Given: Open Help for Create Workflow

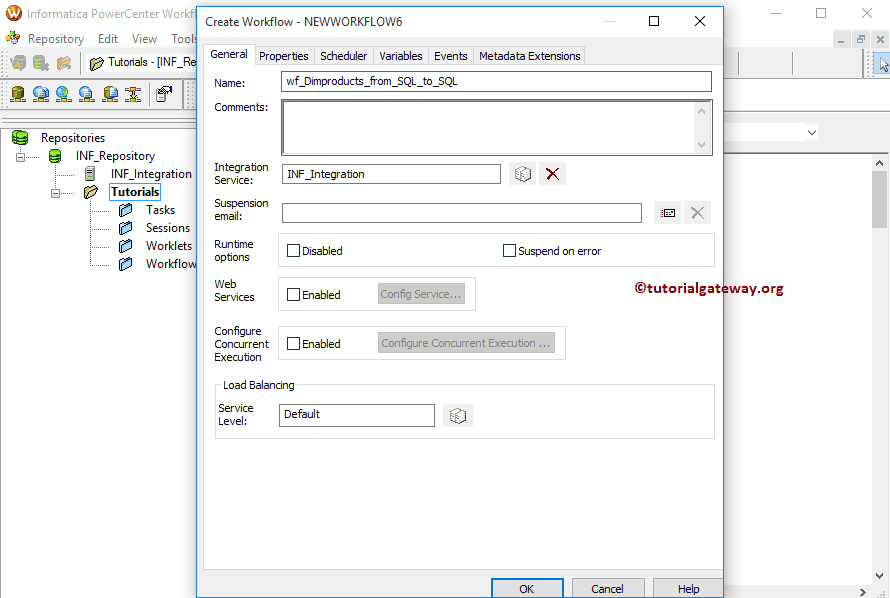Looking at the screenshot, I should (688, 588).
